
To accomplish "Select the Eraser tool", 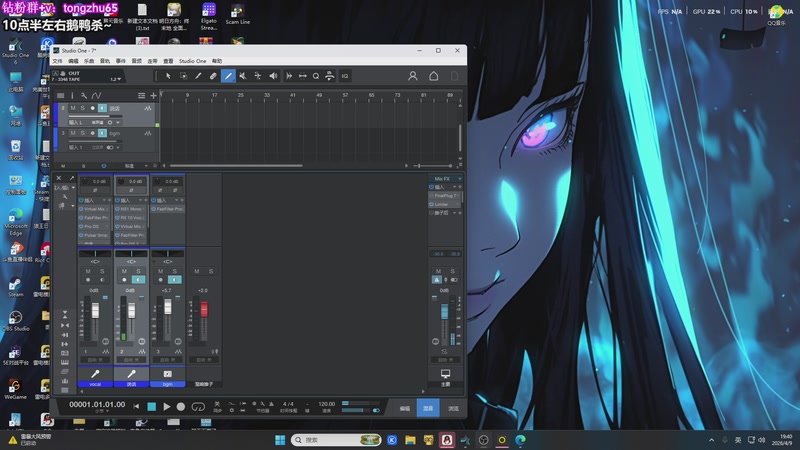I will click(213, 76).
